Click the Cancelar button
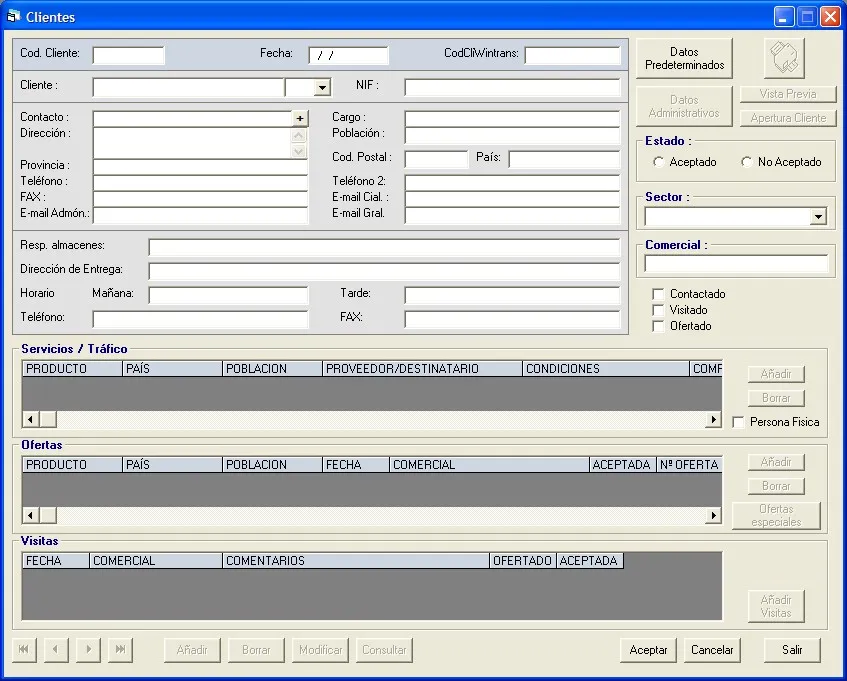Screen dimensions: 847x681 pyautogui.click(x=712, y=650)
